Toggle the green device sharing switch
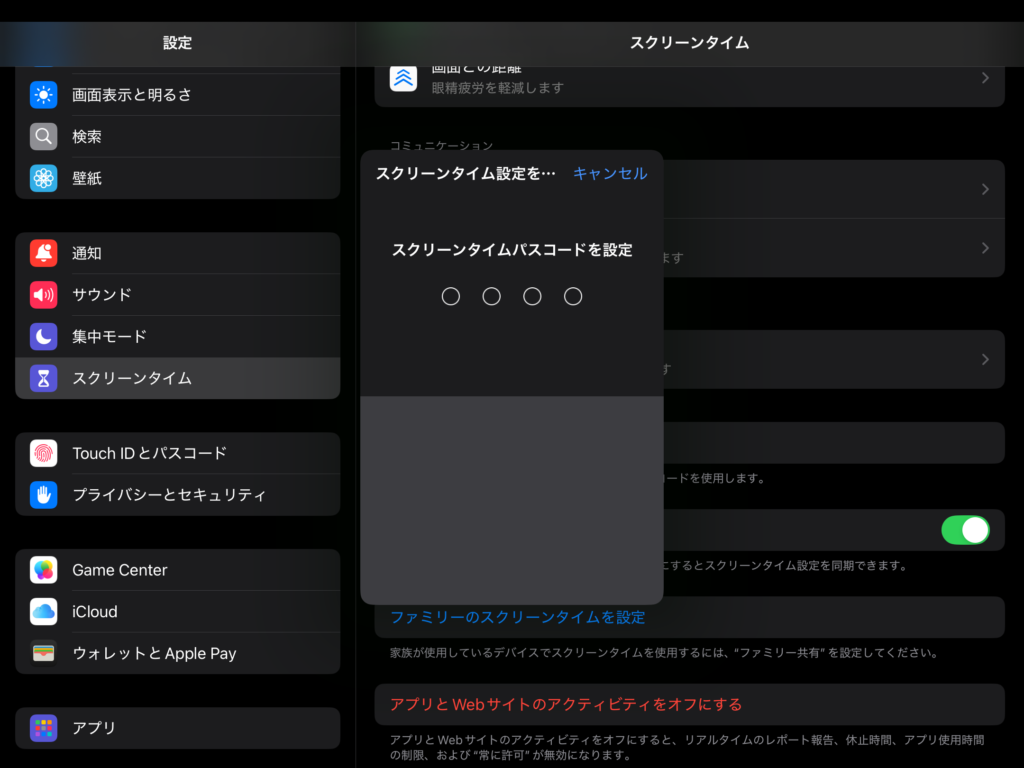The width and height of the screenshot is (1024, 768). pos(964,530)
